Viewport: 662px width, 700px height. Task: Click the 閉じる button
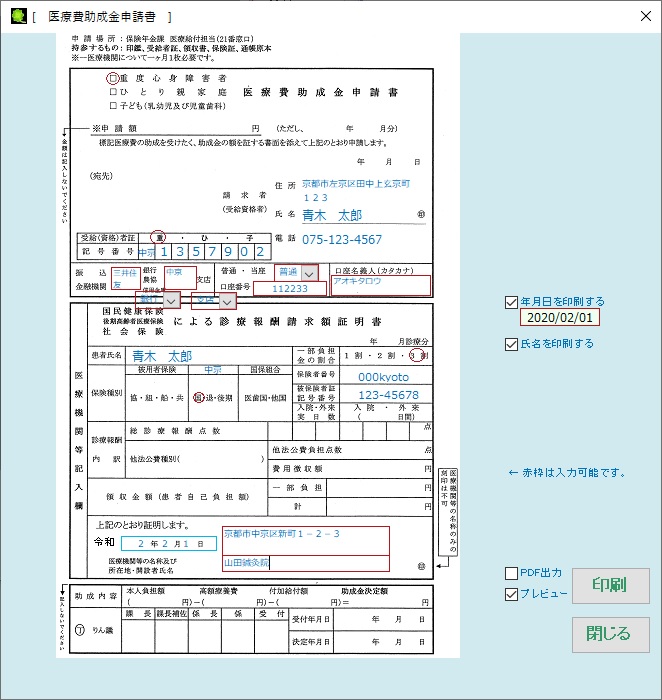(610, 634)
